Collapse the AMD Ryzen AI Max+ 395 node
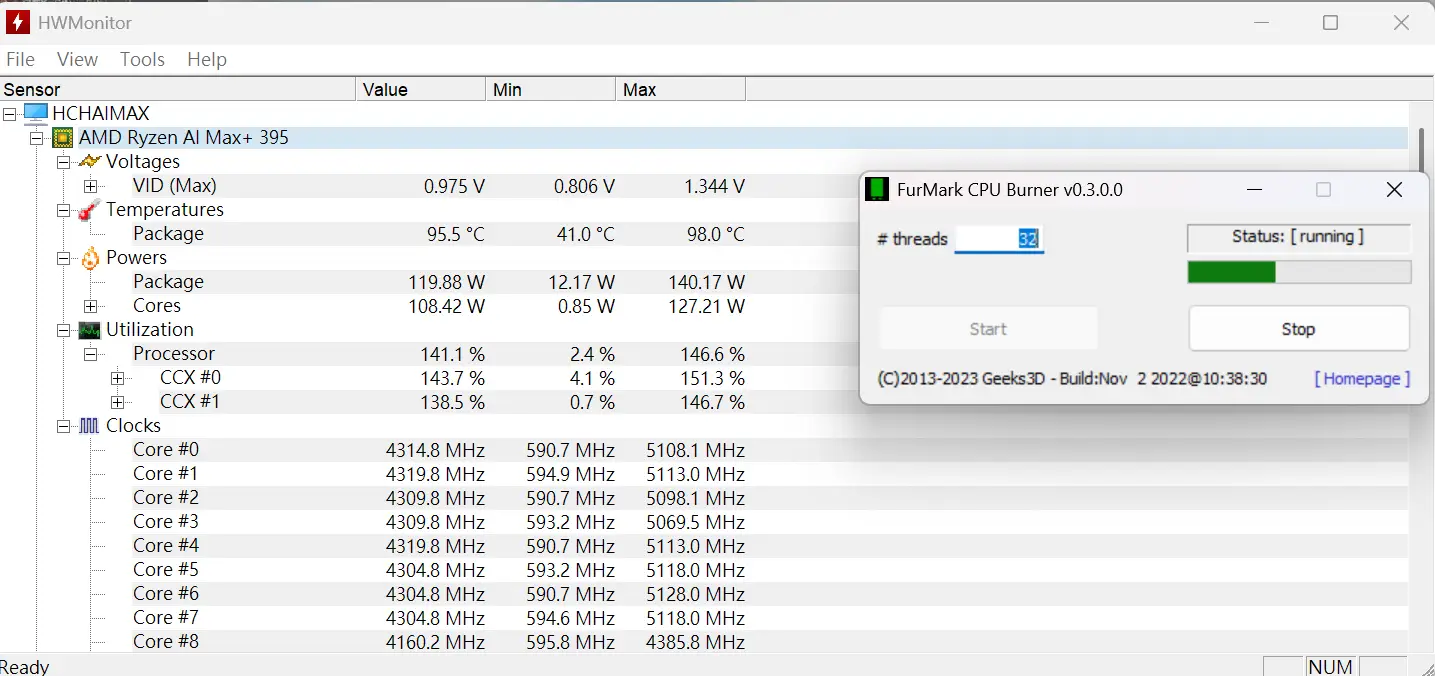1435x676 pixels. (x=36, y=138)
